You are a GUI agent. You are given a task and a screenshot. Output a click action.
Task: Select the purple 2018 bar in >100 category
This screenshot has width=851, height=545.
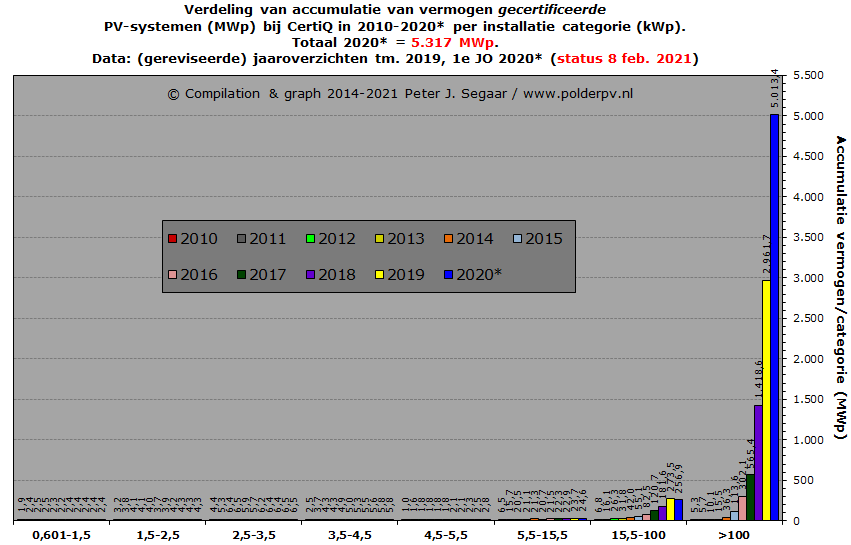tap(758, 463)
